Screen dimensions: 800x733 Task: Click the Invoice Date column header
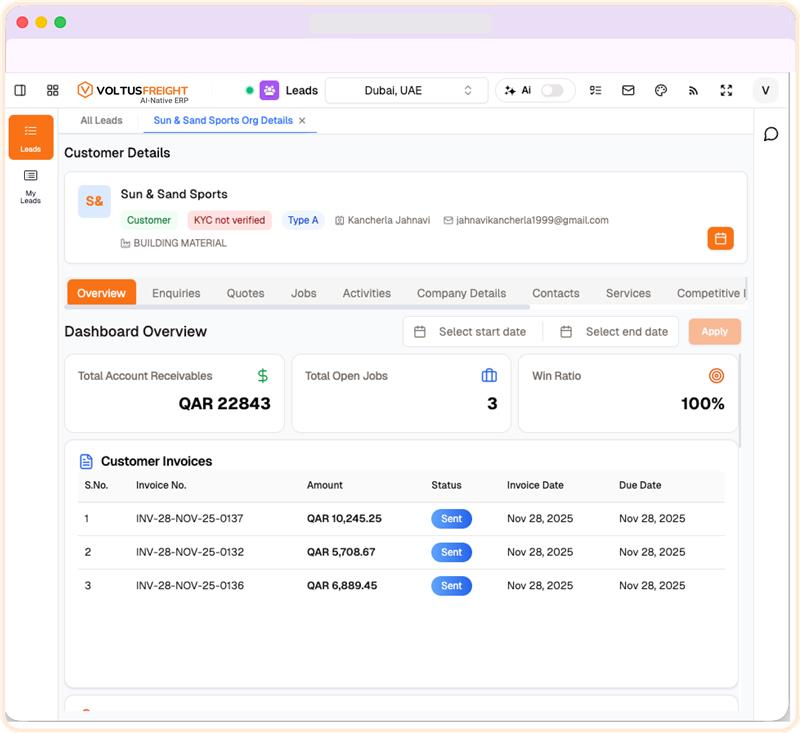[x=535, y=485]
